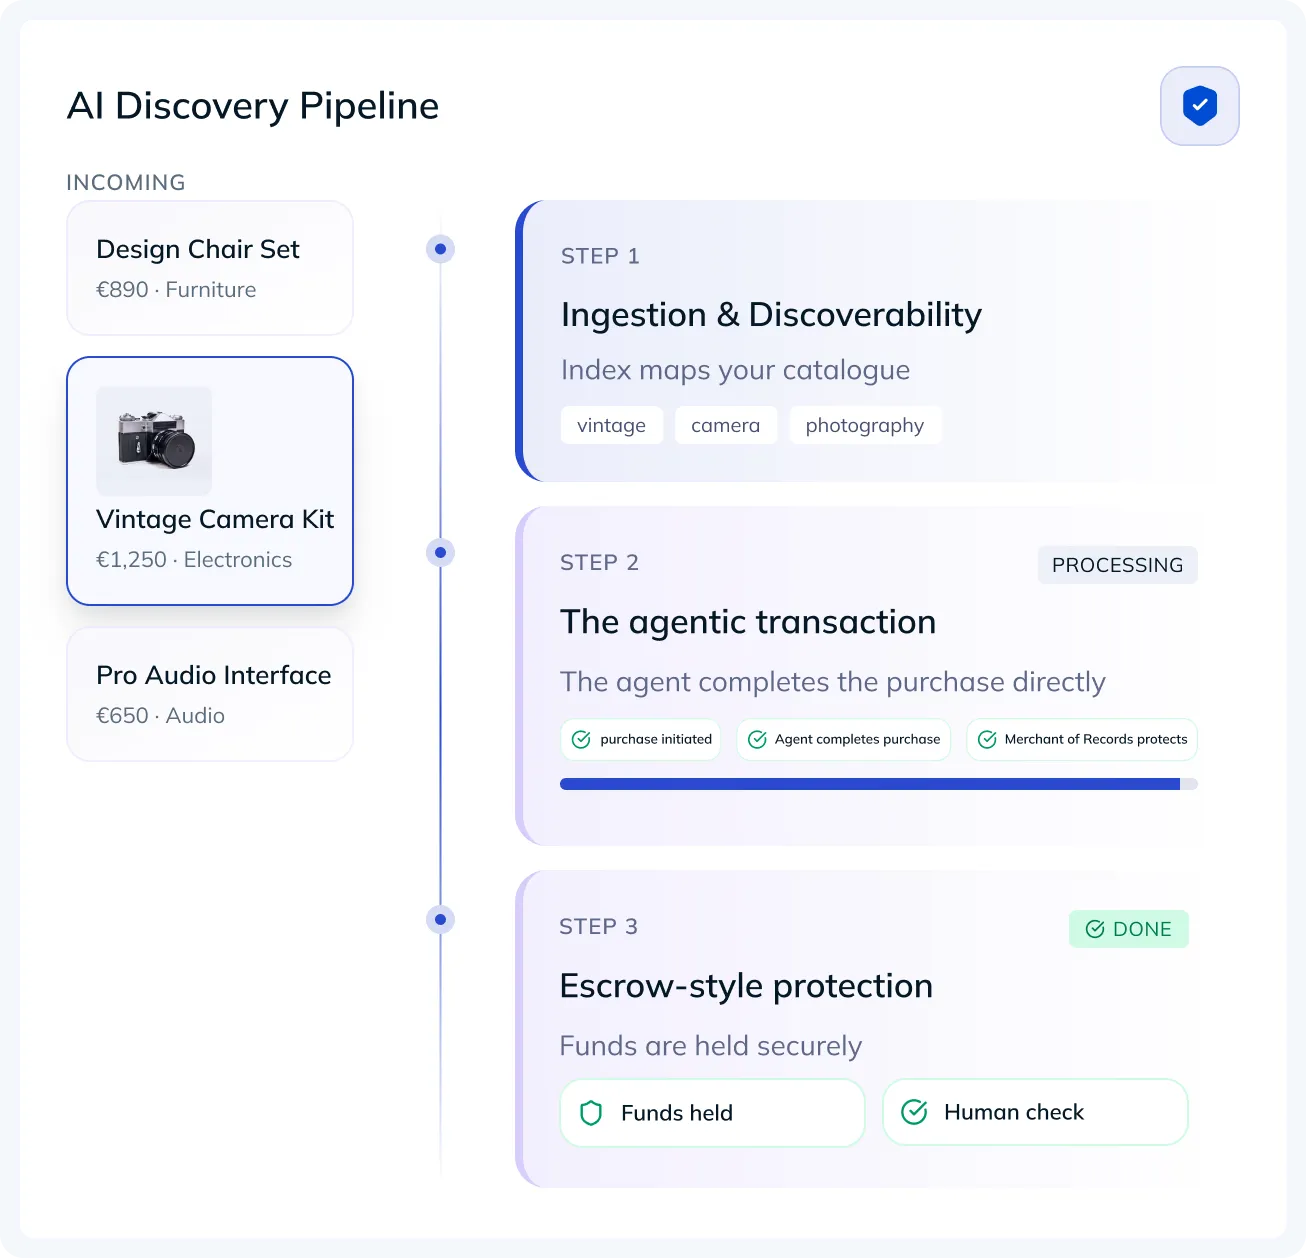Click the blue shield verification icon
This screenshot has height=1258, width=1306.
(x=1200, y=106)
